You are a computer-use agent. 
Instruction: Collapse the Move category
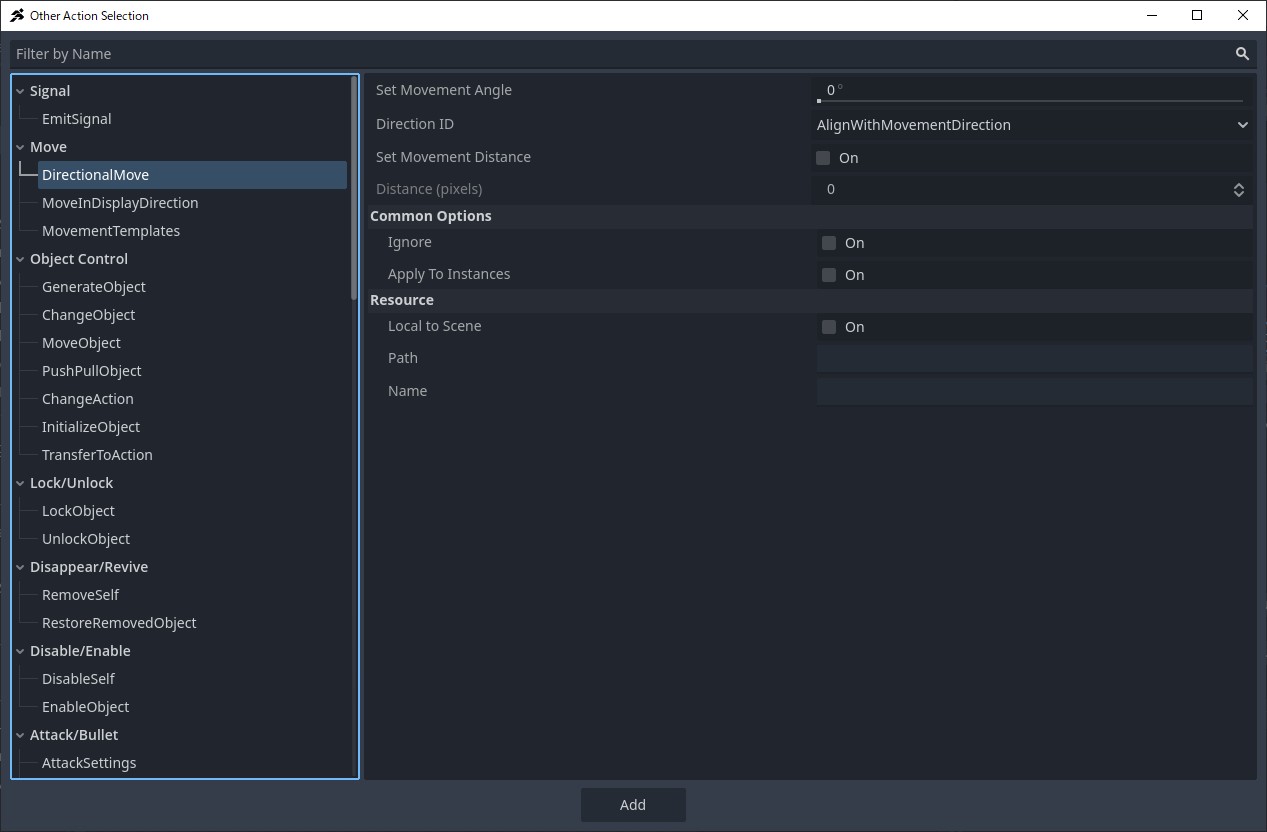20,147
